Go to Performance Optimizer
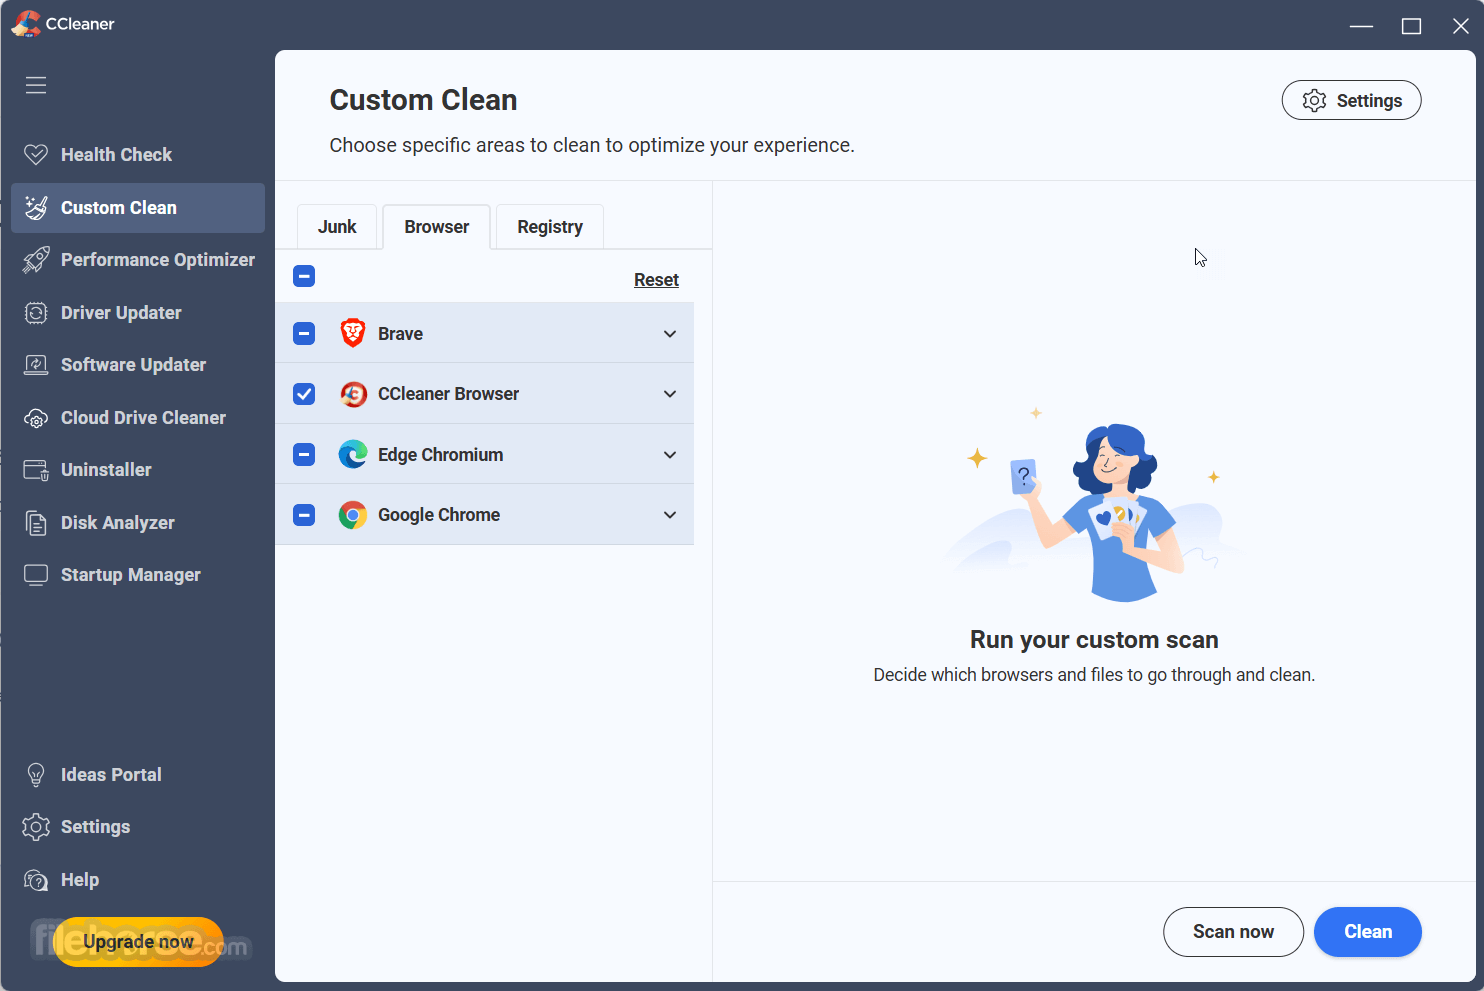 [x=138, y=260]
